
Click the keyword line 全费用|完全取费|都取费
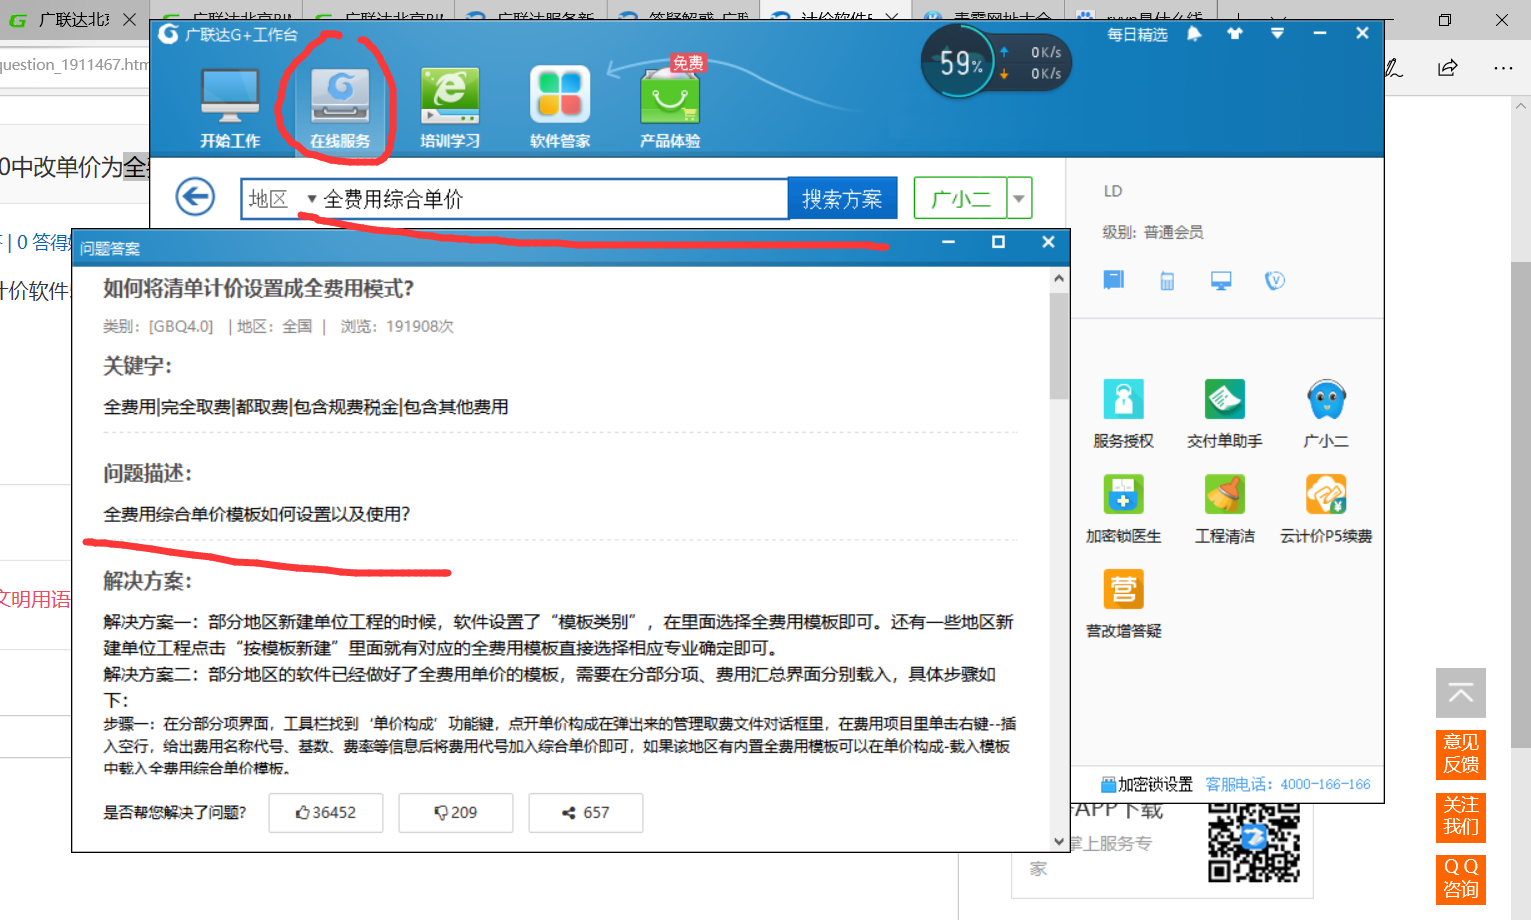[x=306, y=407]
